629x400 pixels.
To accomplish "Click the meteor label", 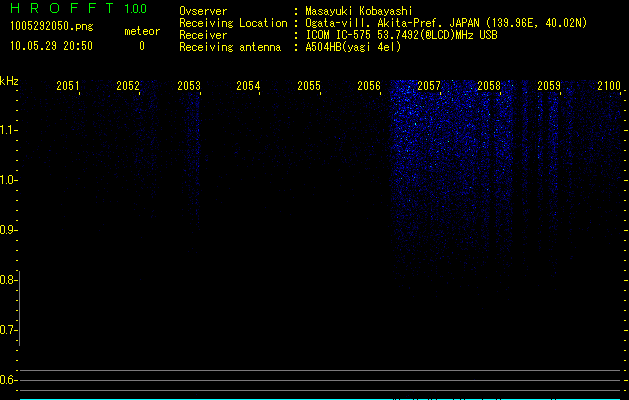I will (142, 31).
